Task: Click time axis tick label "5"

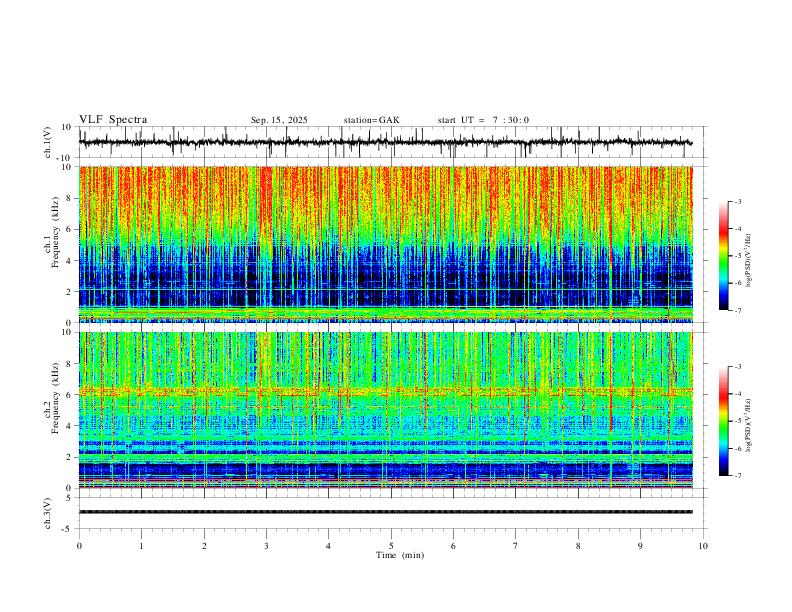Action: pyautogui.click(x=391, y=546)
